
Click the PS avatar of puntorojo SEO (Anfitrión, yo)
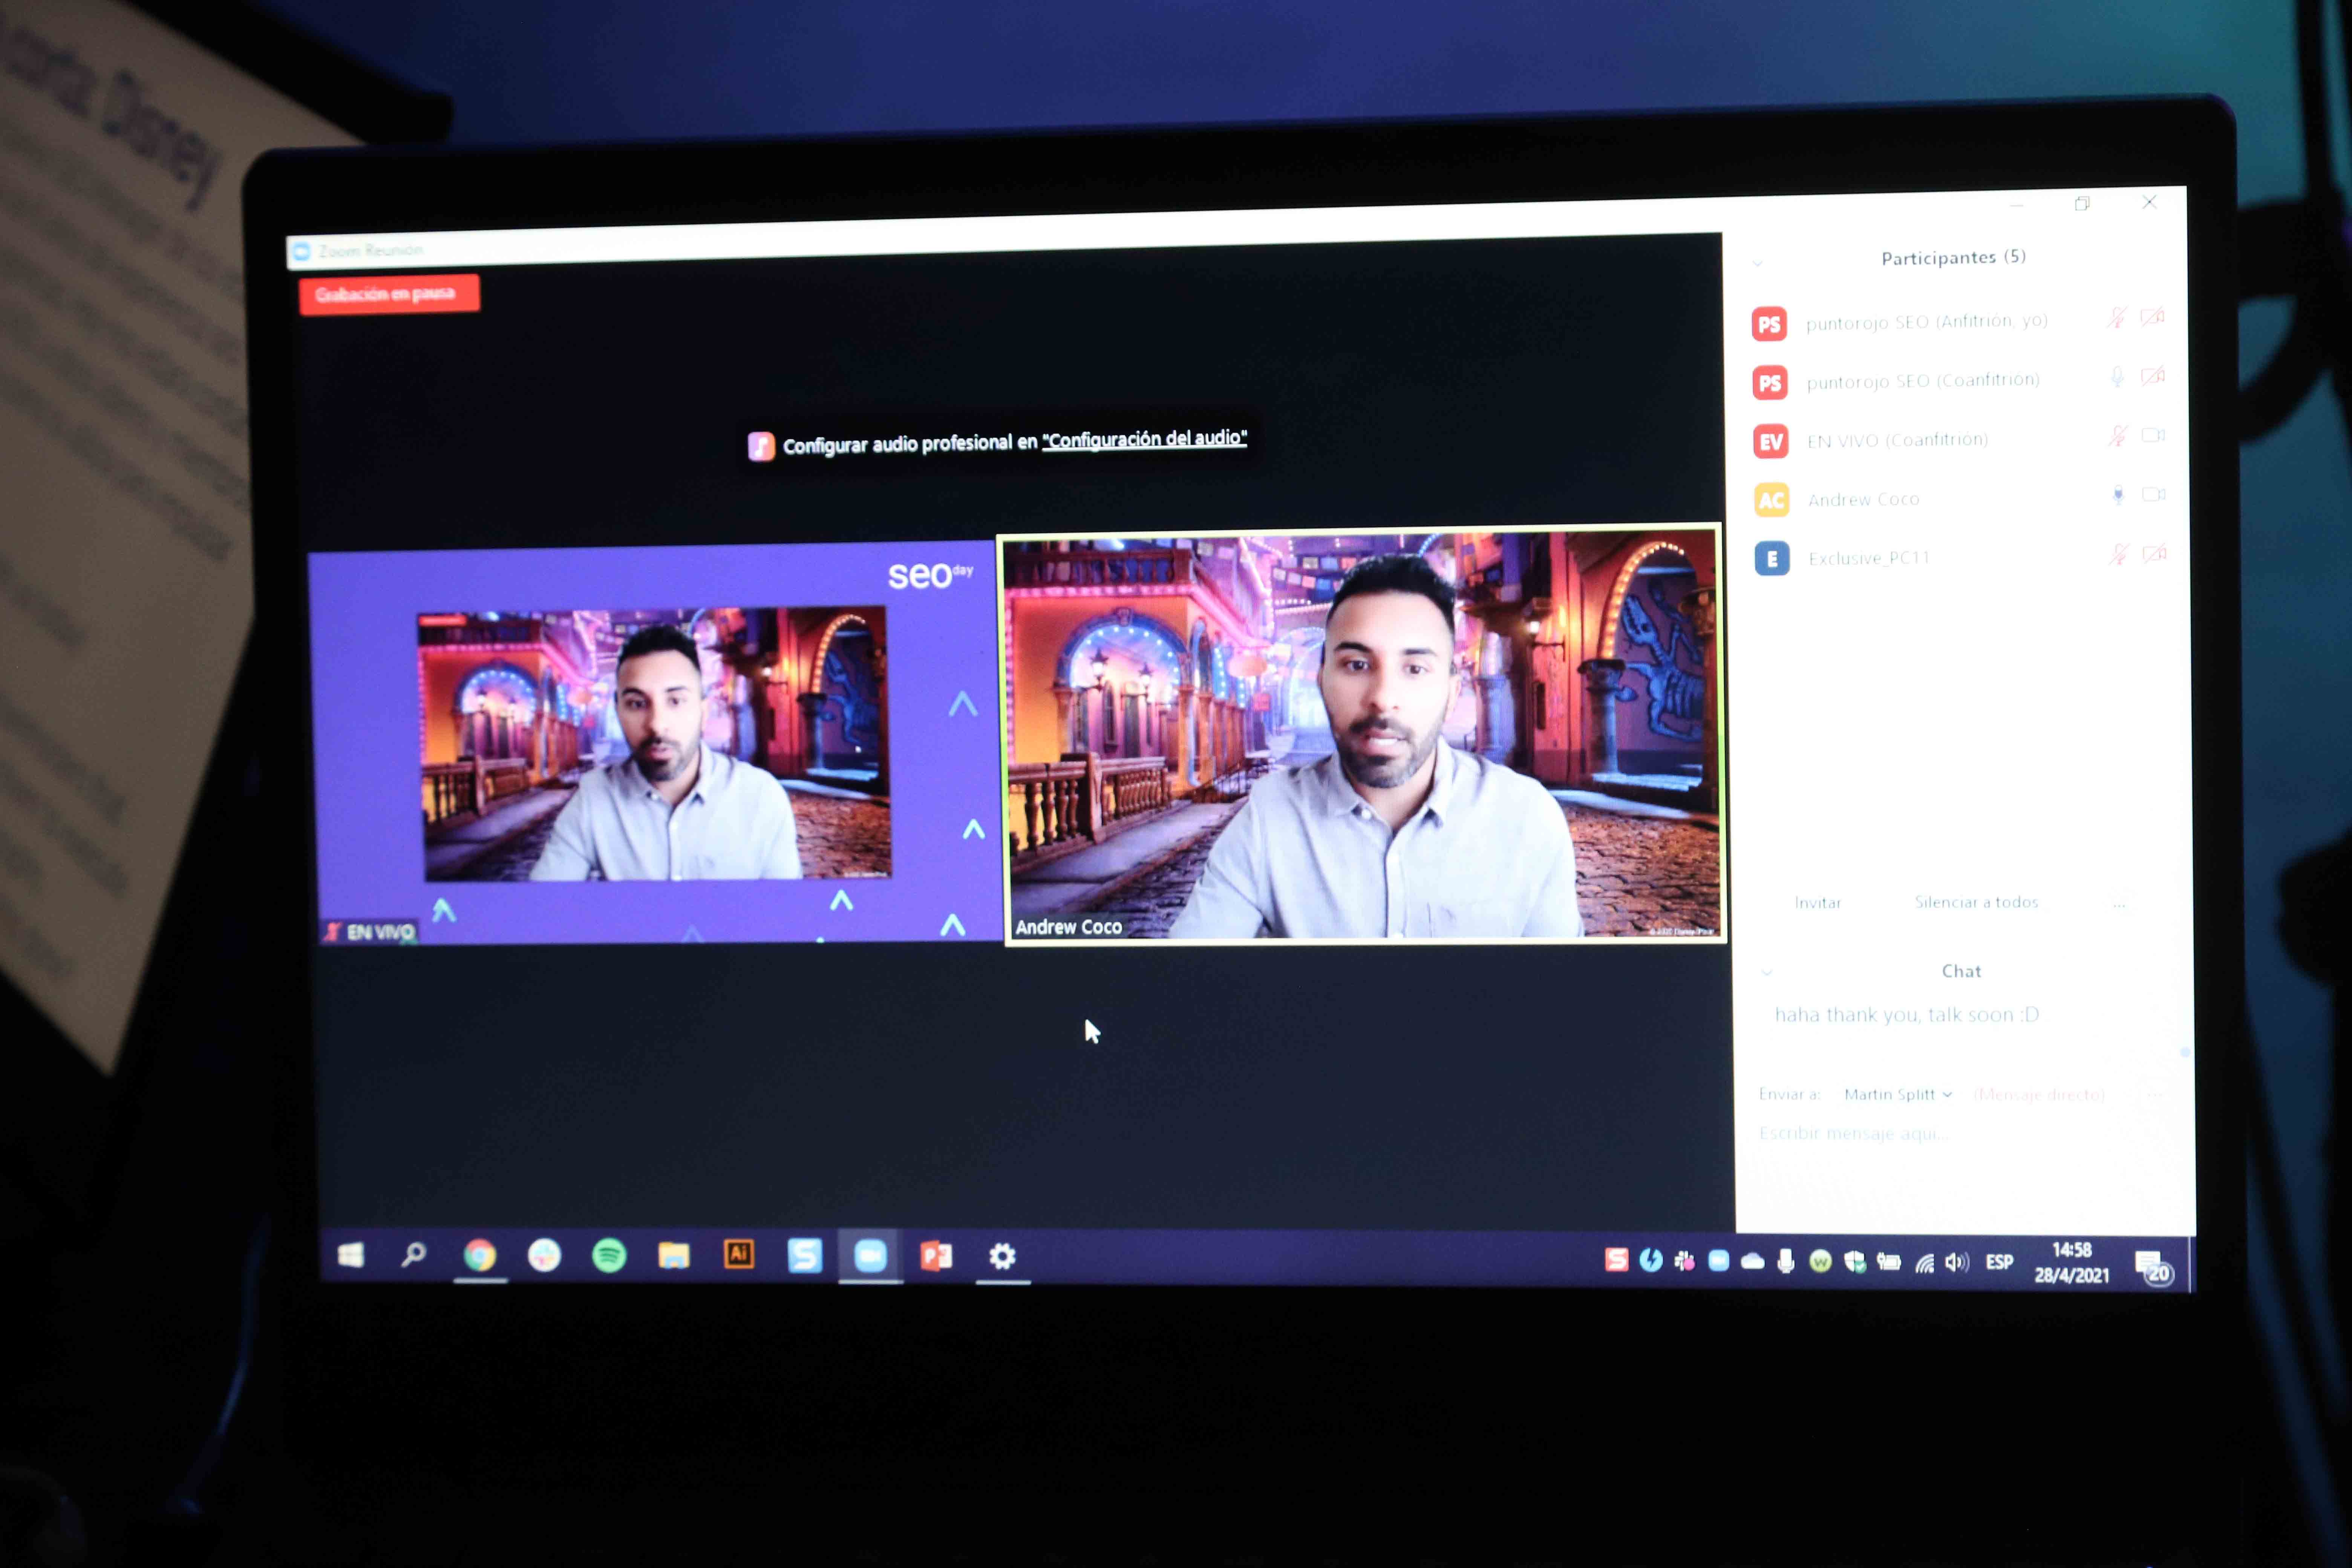1769,324
